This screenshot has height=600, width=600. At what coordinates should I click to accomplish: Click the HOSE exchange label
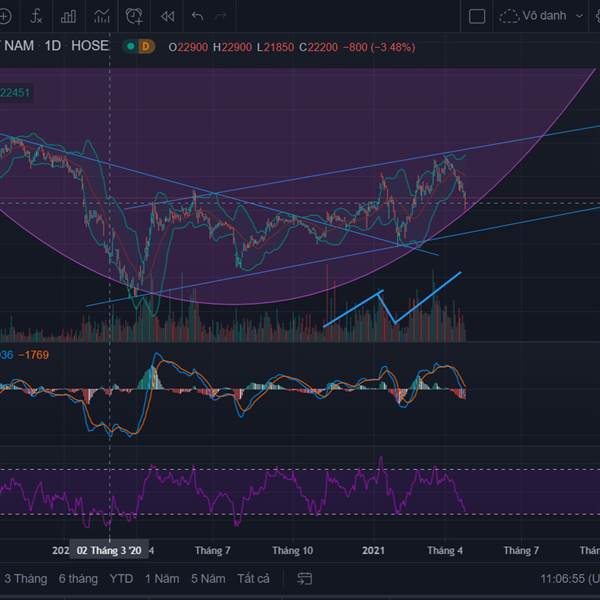90,46
